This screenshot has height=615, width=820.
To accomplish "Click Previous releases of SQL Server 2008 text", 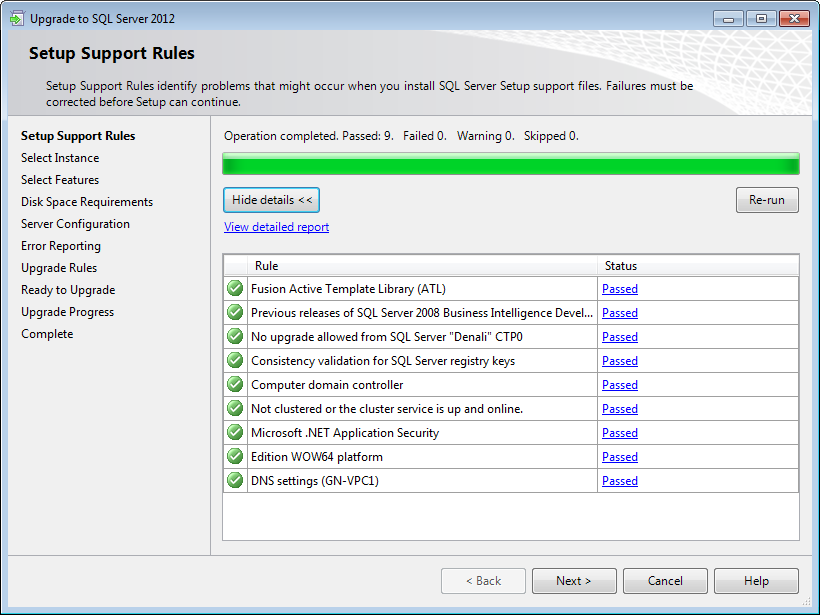I will (x=422, y=313).
